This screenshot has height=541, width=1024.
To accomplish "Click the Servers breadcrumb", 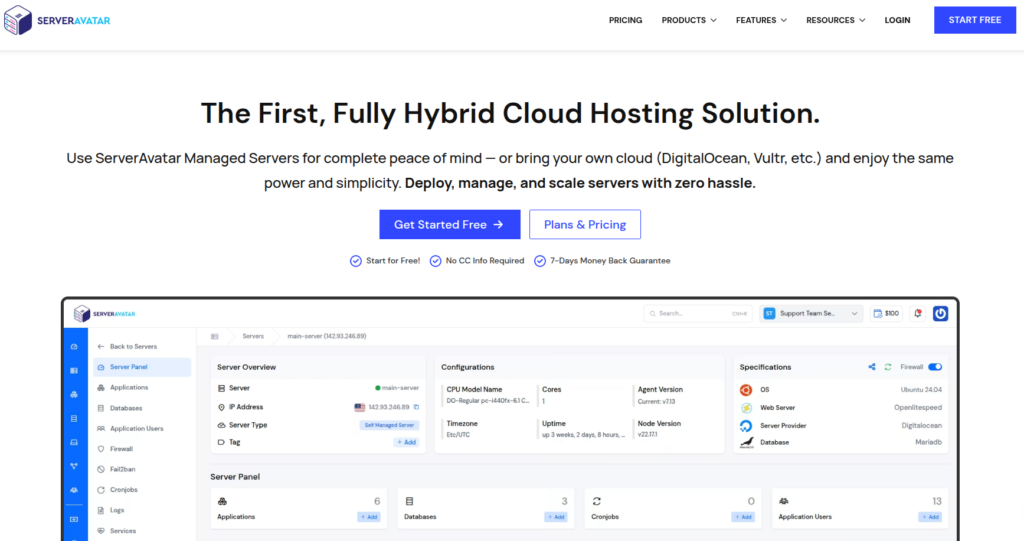I will click(253, 336).
